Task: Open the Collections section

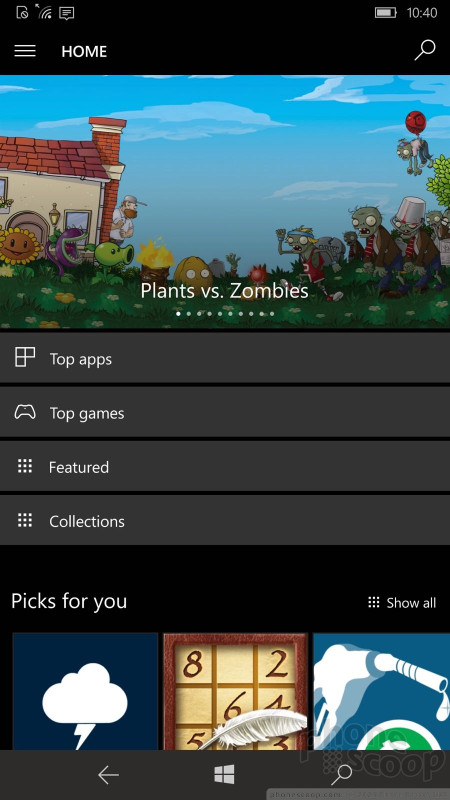Action: point(225,520)
